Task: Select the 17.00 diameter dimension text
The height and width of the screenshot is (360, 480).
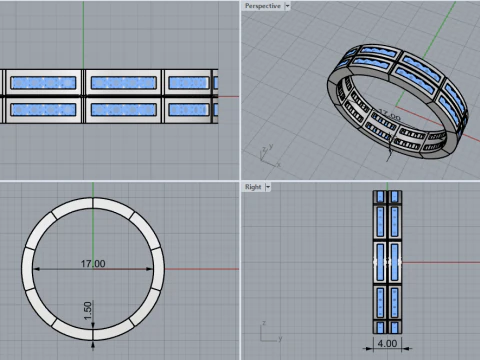Action: click(x=93, y=264)
